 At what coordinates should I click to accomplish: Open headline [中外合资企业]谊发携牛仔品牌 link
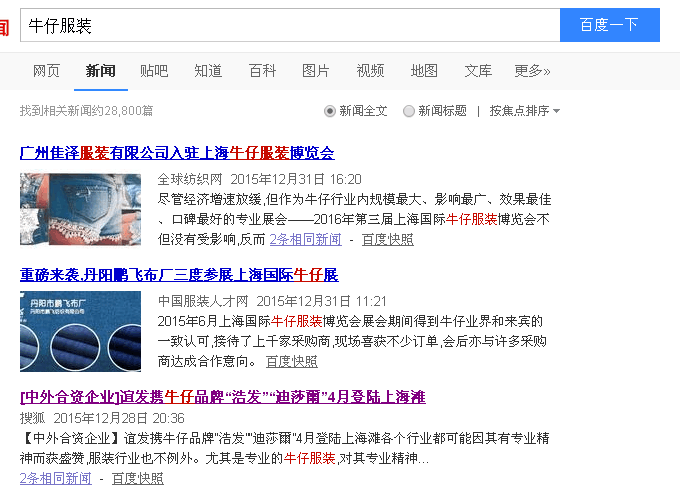(223, 397)
